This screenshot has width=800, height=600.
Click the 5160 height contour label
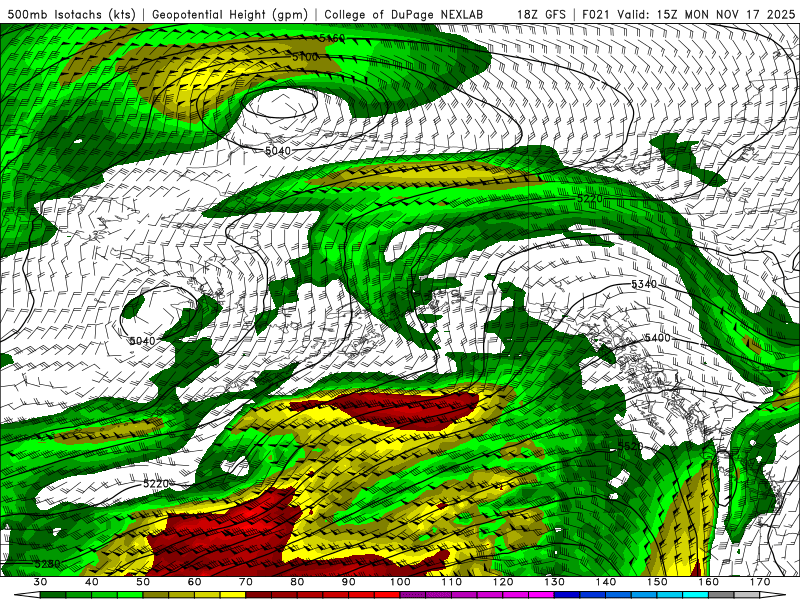pos(332,38)
